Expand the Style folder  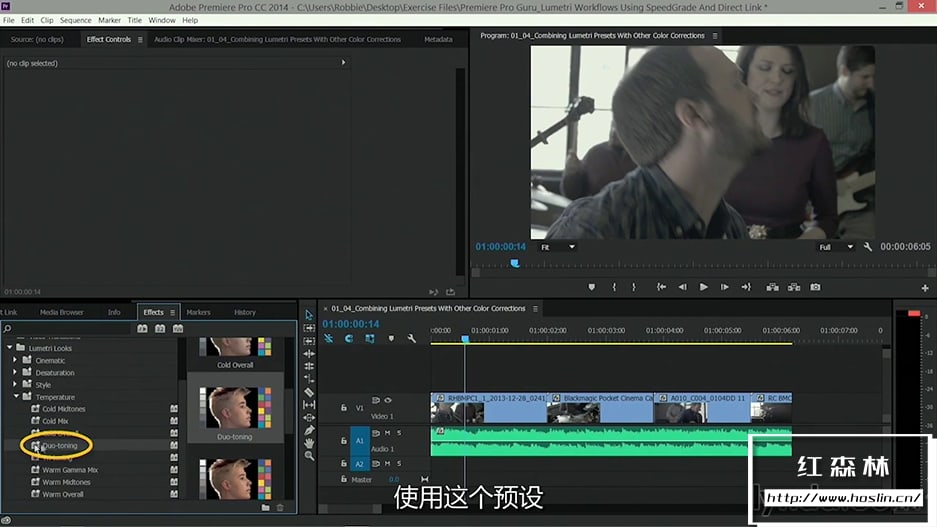(x=15, y=384)
